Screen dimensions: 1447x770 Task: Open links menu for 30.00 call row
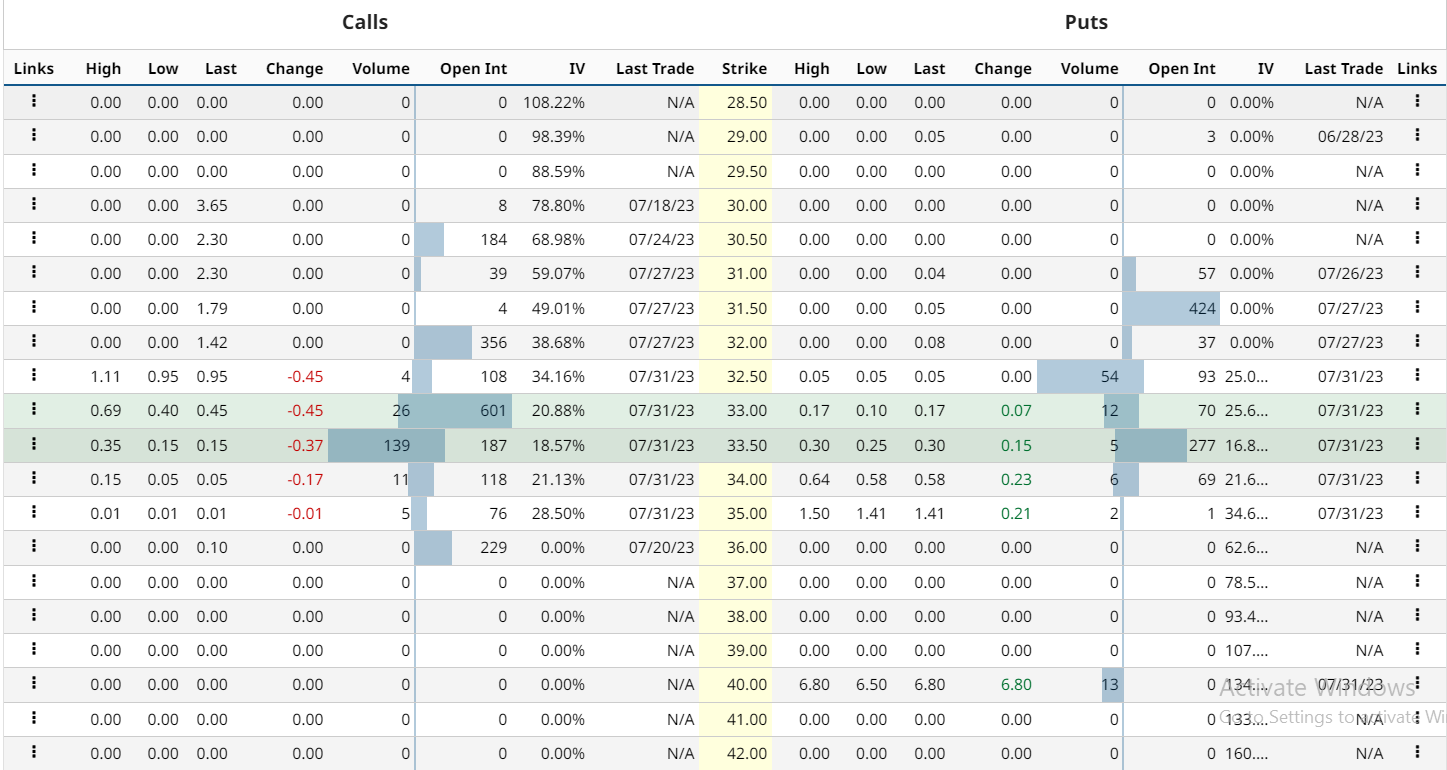(x=34, y=204)
